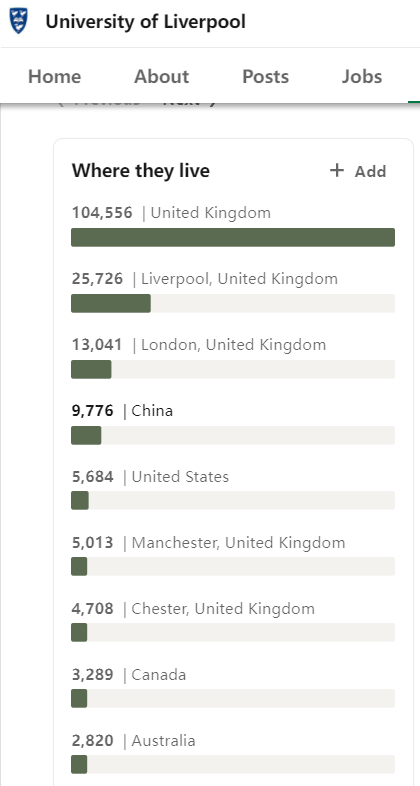The image size is (420, 786).
Task: Click the Liverpool, United Kingdom label text
Action: [x=240, y=279]
